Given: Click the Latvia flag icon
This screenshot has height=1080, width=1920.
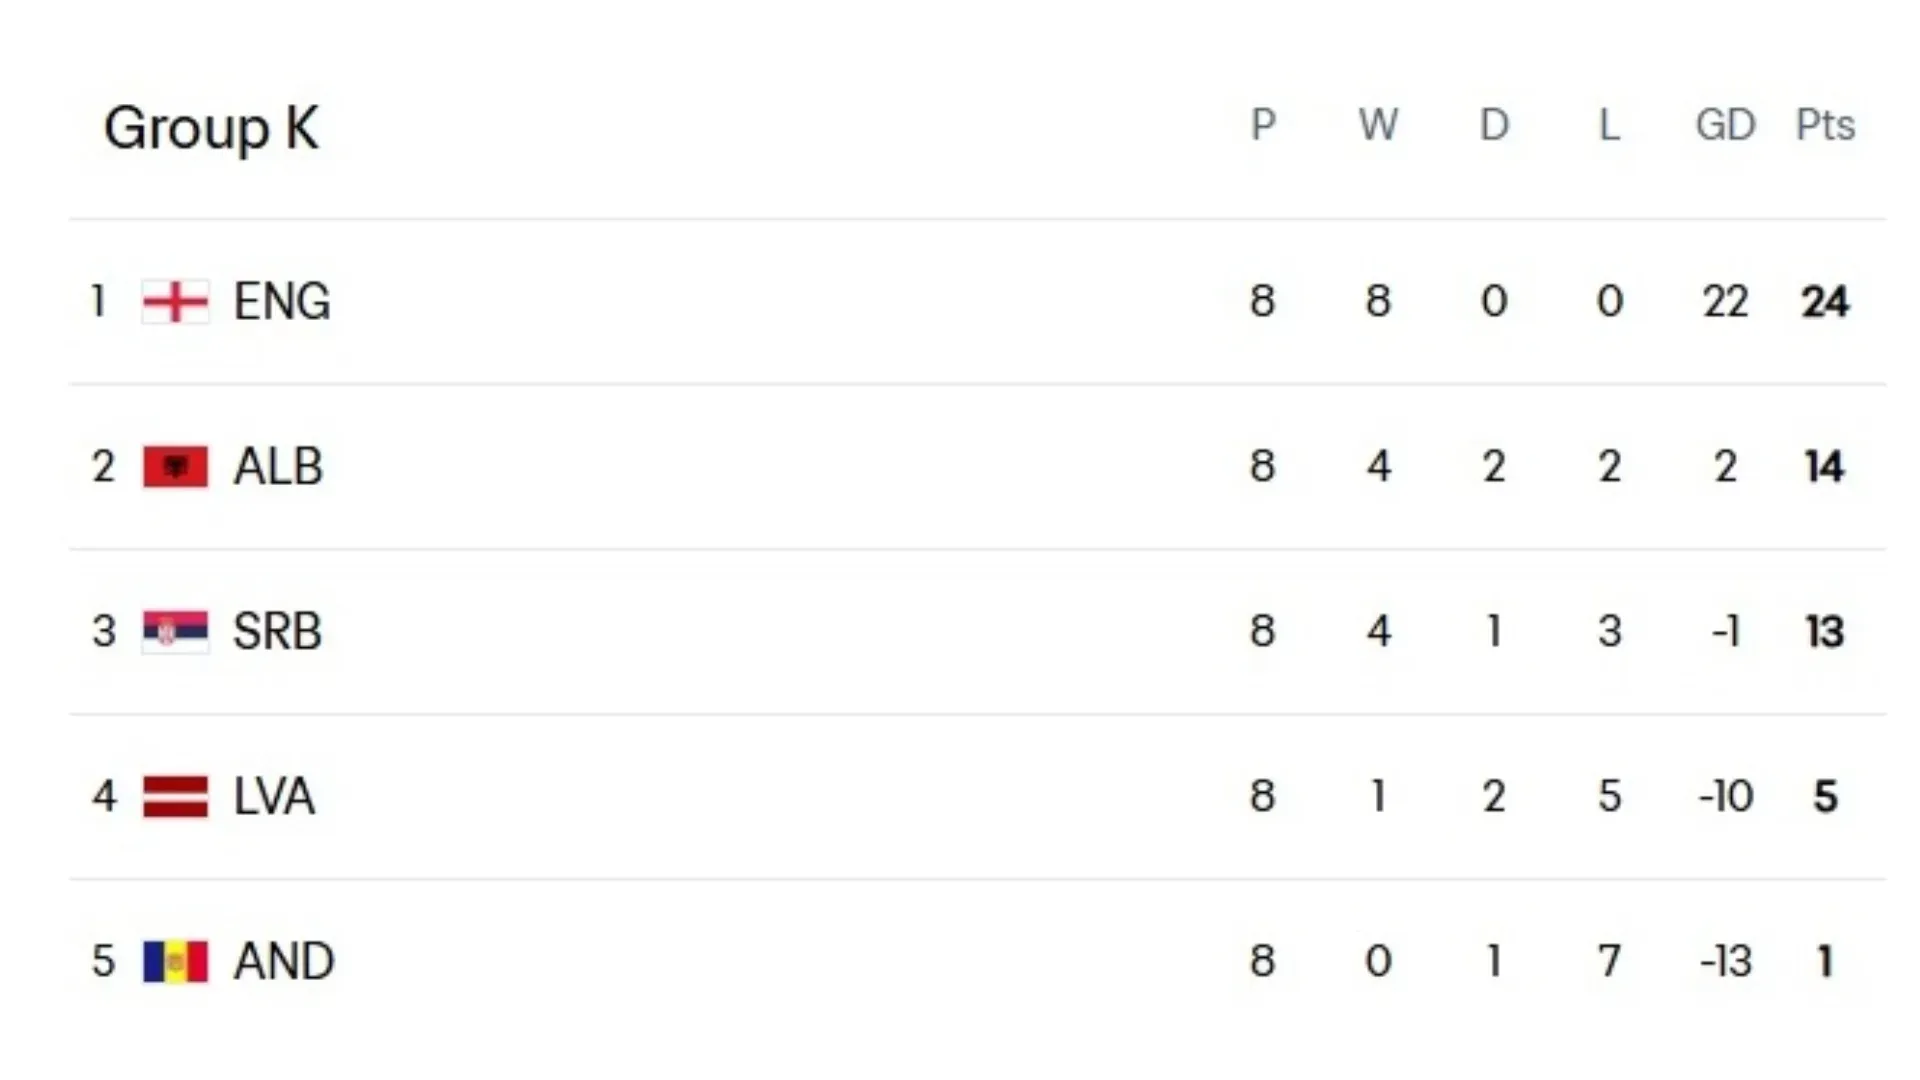Looking at the screenshot, I should [x=175, y=796].
